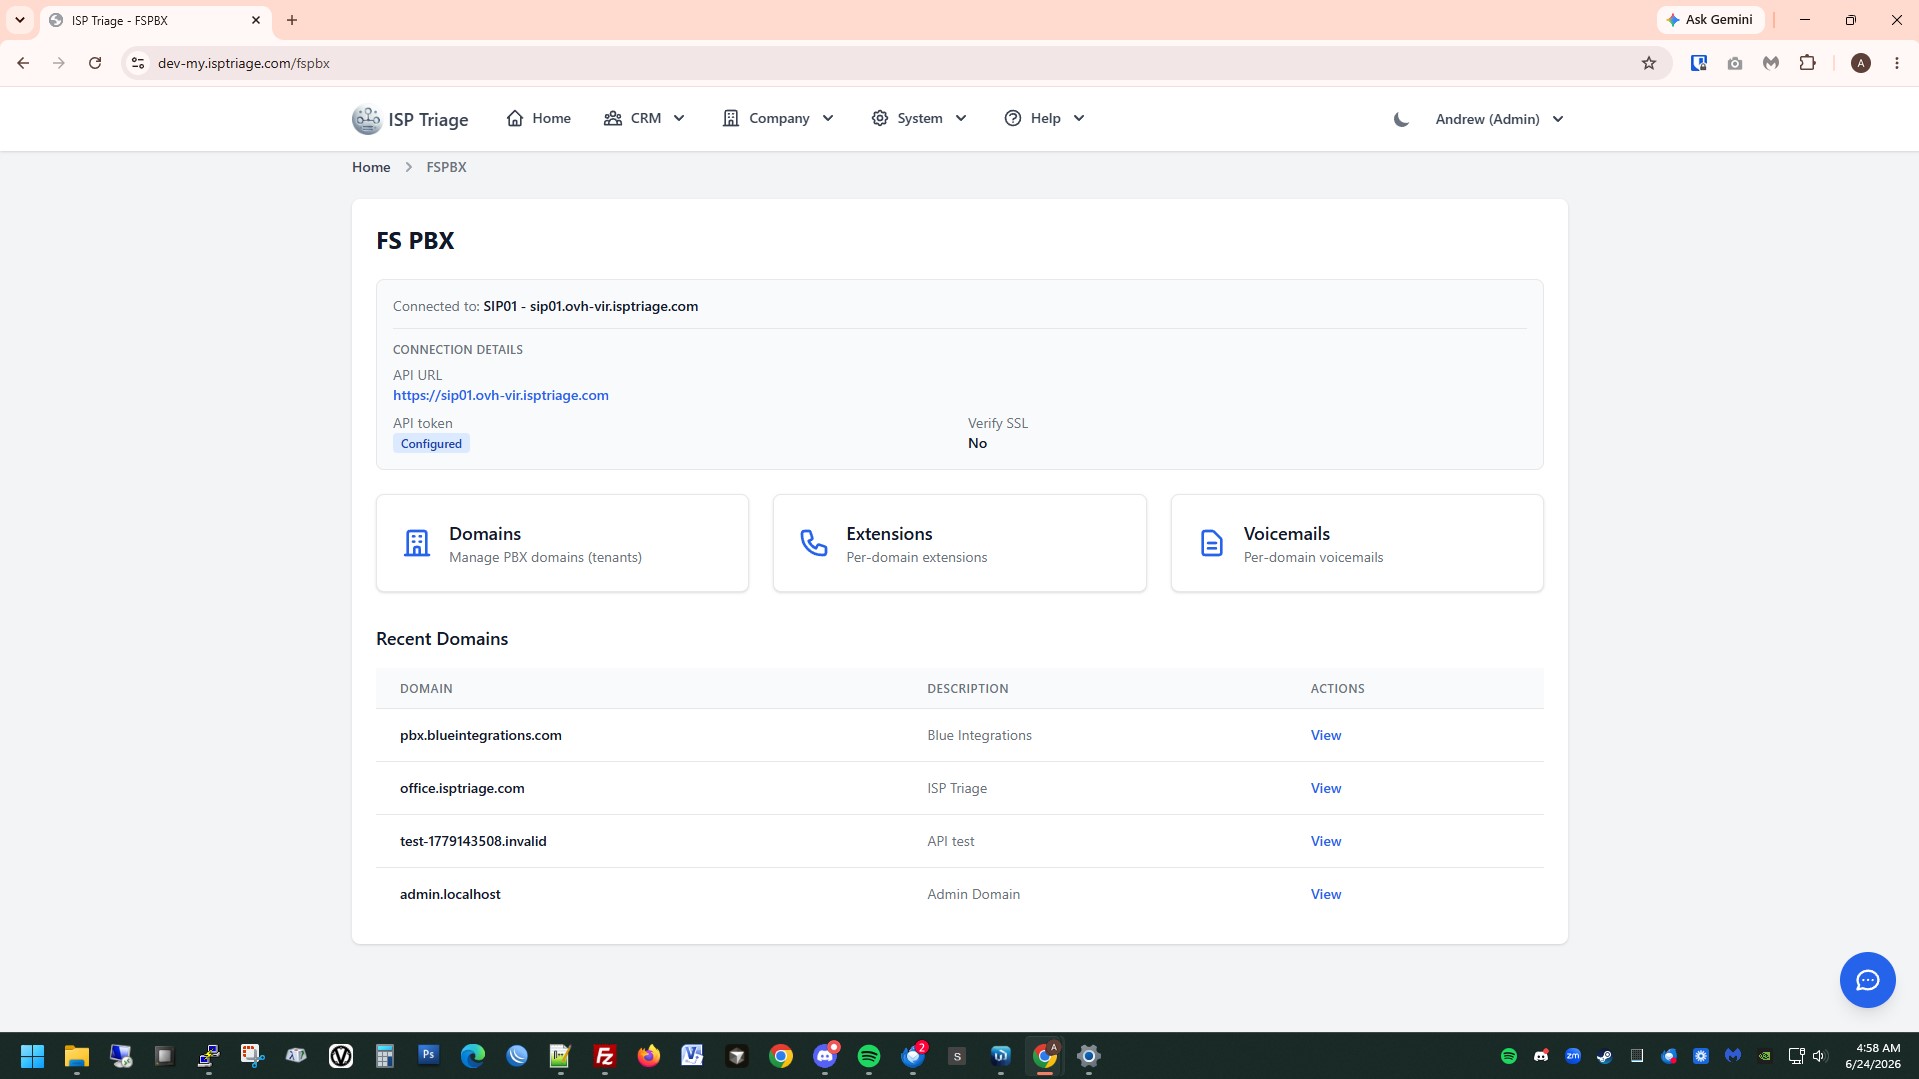Viewport: 1919px width, 1079px height.
Task: View the office.isptriage.com domain
Action: 1326,788
